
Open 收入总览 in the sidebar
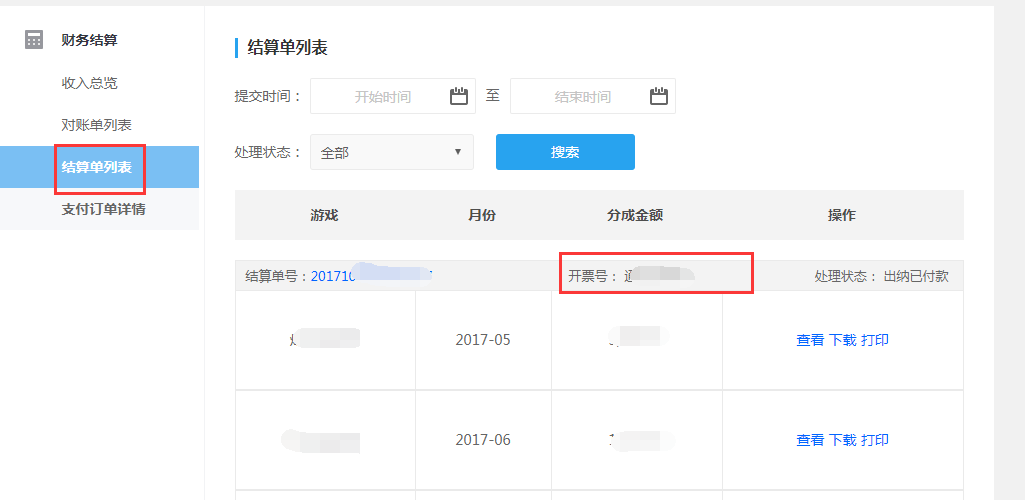pyautogui.click(x=89, y=83)
